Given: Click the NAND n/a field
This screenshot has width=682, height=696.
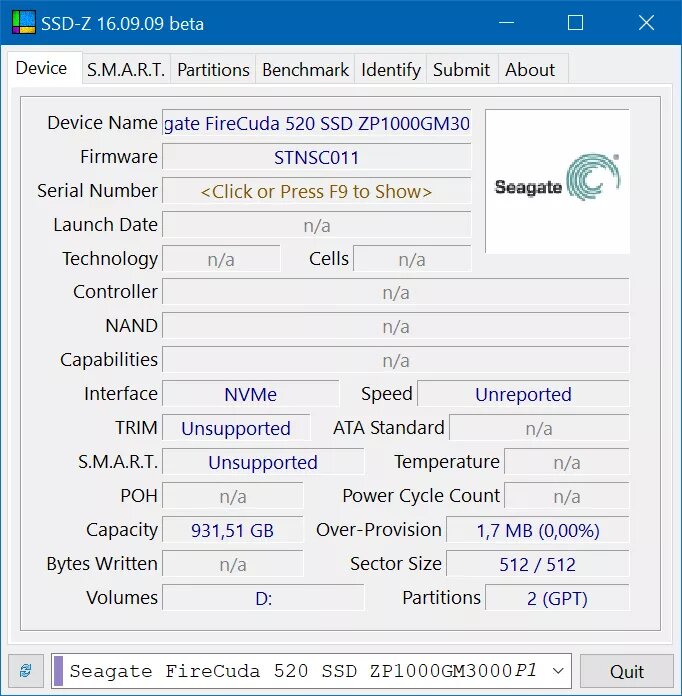Looking at the screenshot, I should click(396, 326).
